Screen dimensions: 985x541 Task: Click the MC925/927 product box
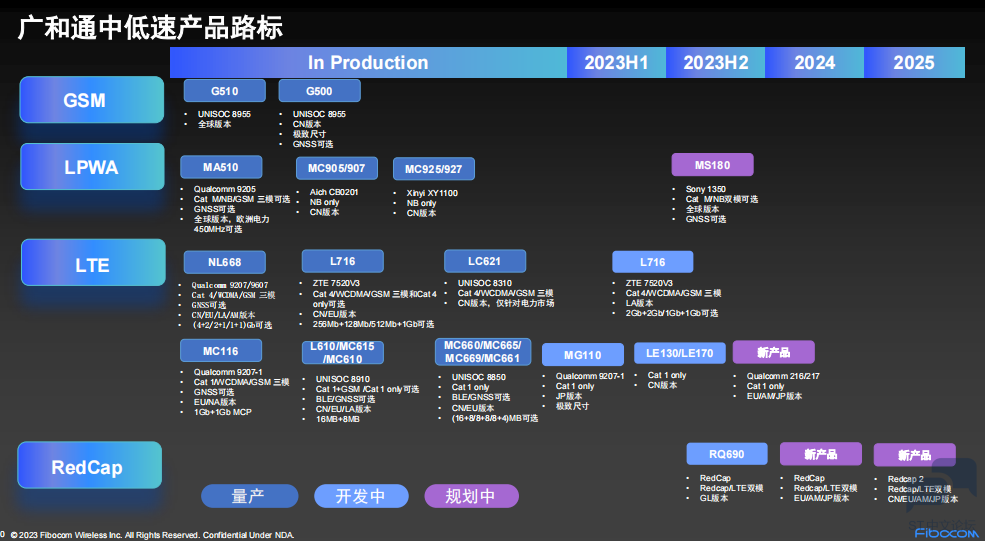click(x=433, y=169)
